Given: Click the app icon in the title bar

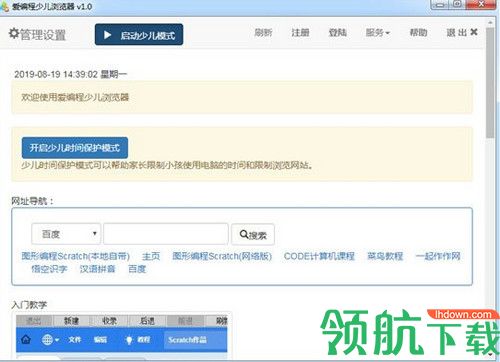Looking at the screenshot, I should point(5,6).
